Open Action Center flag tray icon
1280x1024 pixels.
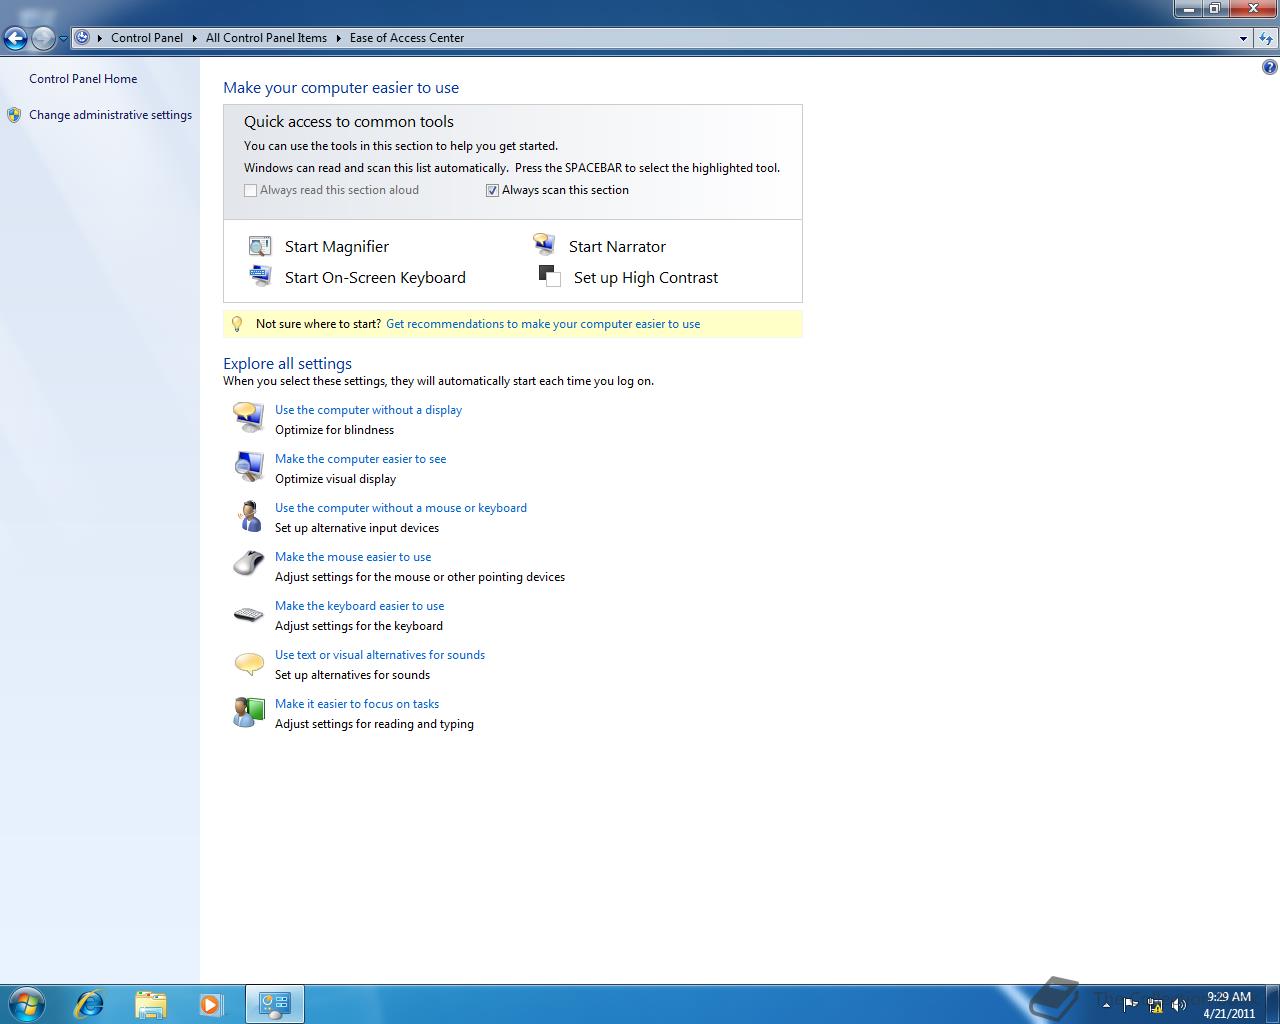point(1130,1004)
